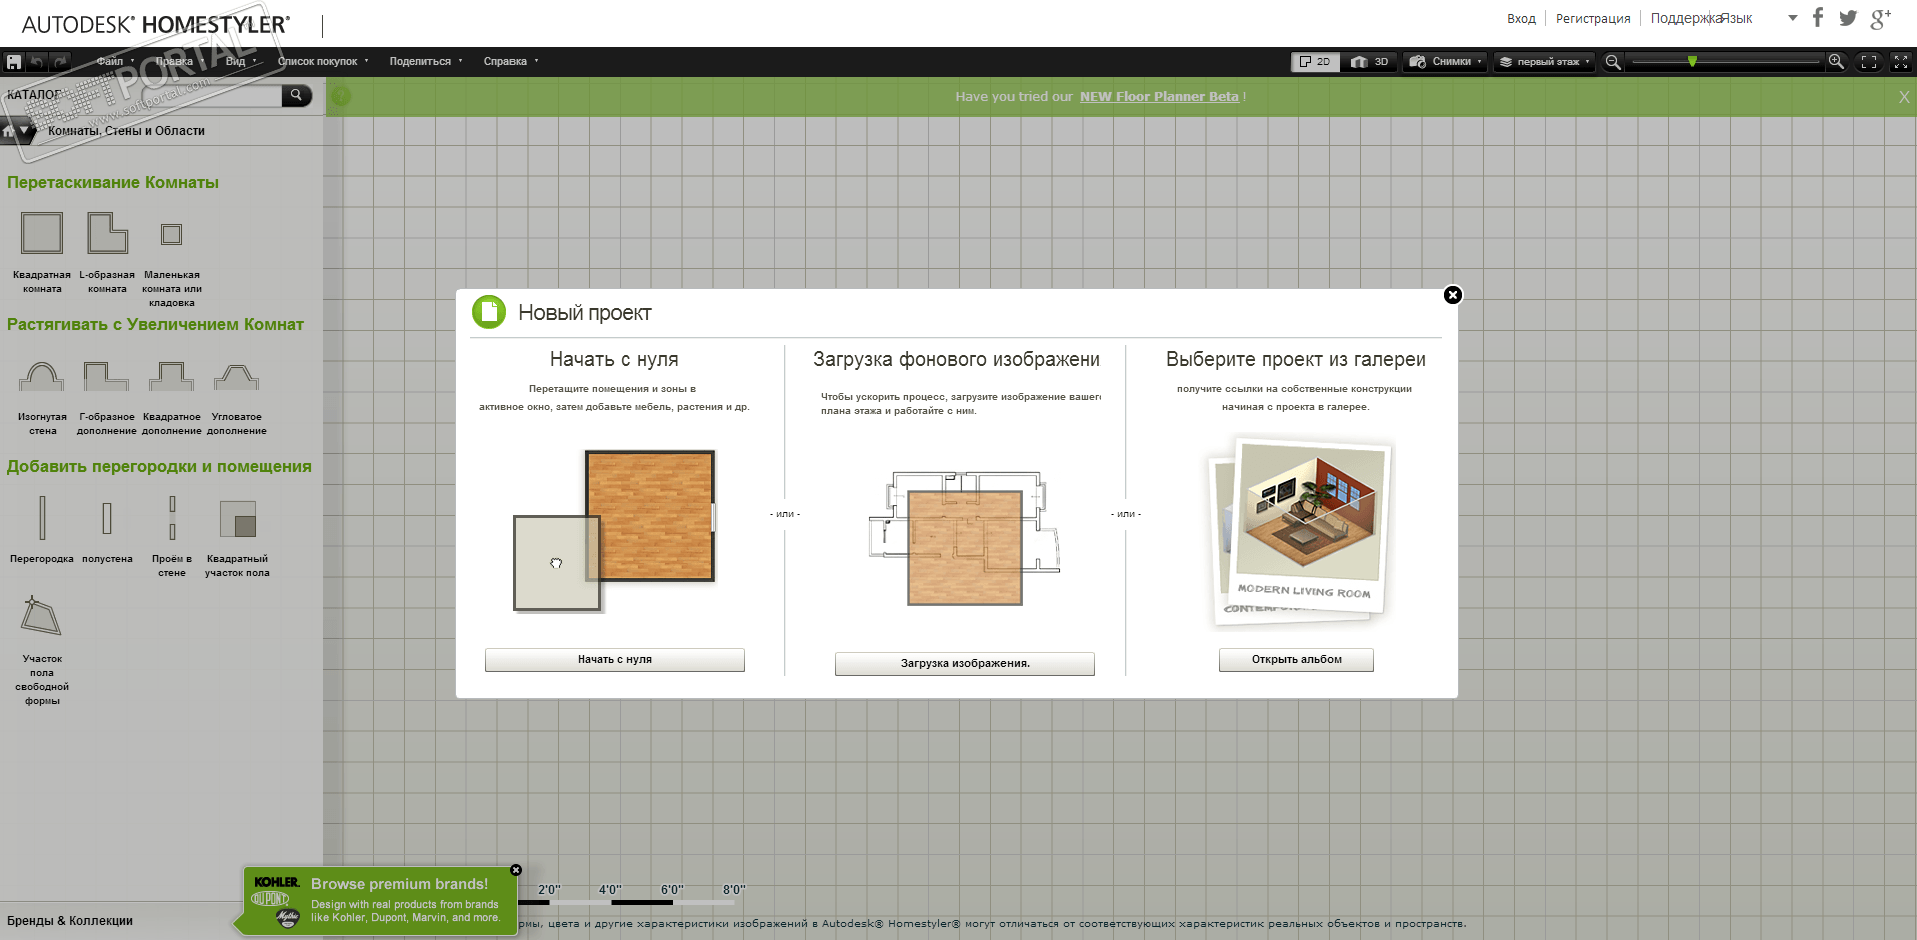This screenshot has height=940, width=1917.
Task: Select the Перегородка wall tool
Action: (x=42, y=517)
